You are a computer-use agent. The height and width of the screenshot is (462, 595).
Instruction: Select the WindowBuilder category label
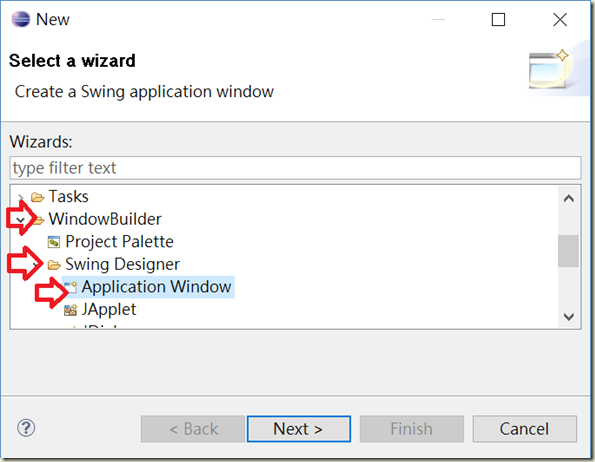(105, 219)
